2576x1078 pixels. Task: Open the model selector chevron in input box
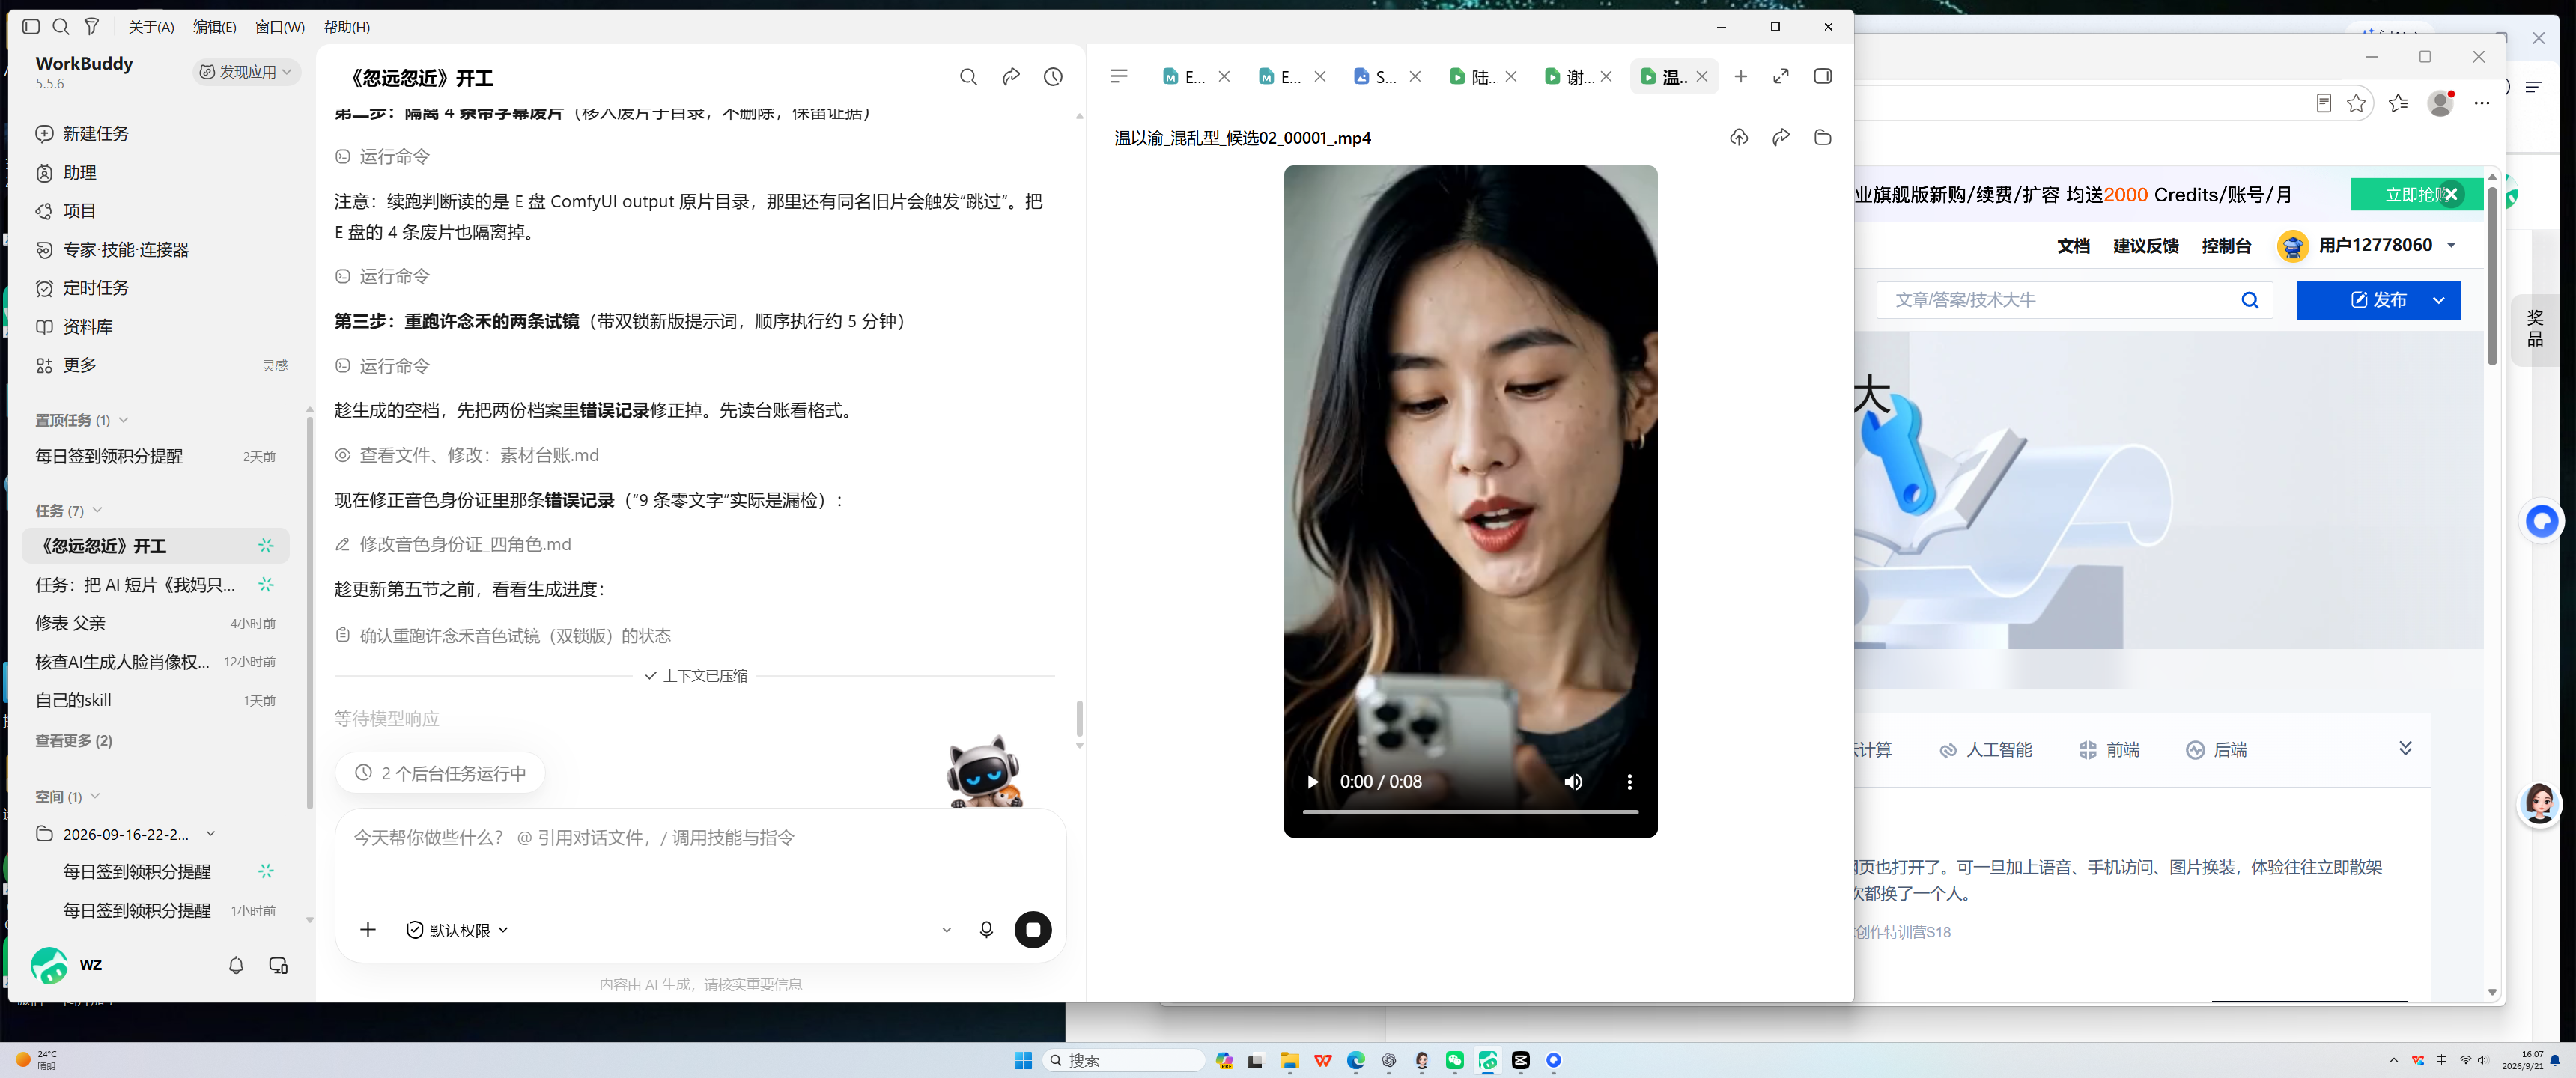946,930
